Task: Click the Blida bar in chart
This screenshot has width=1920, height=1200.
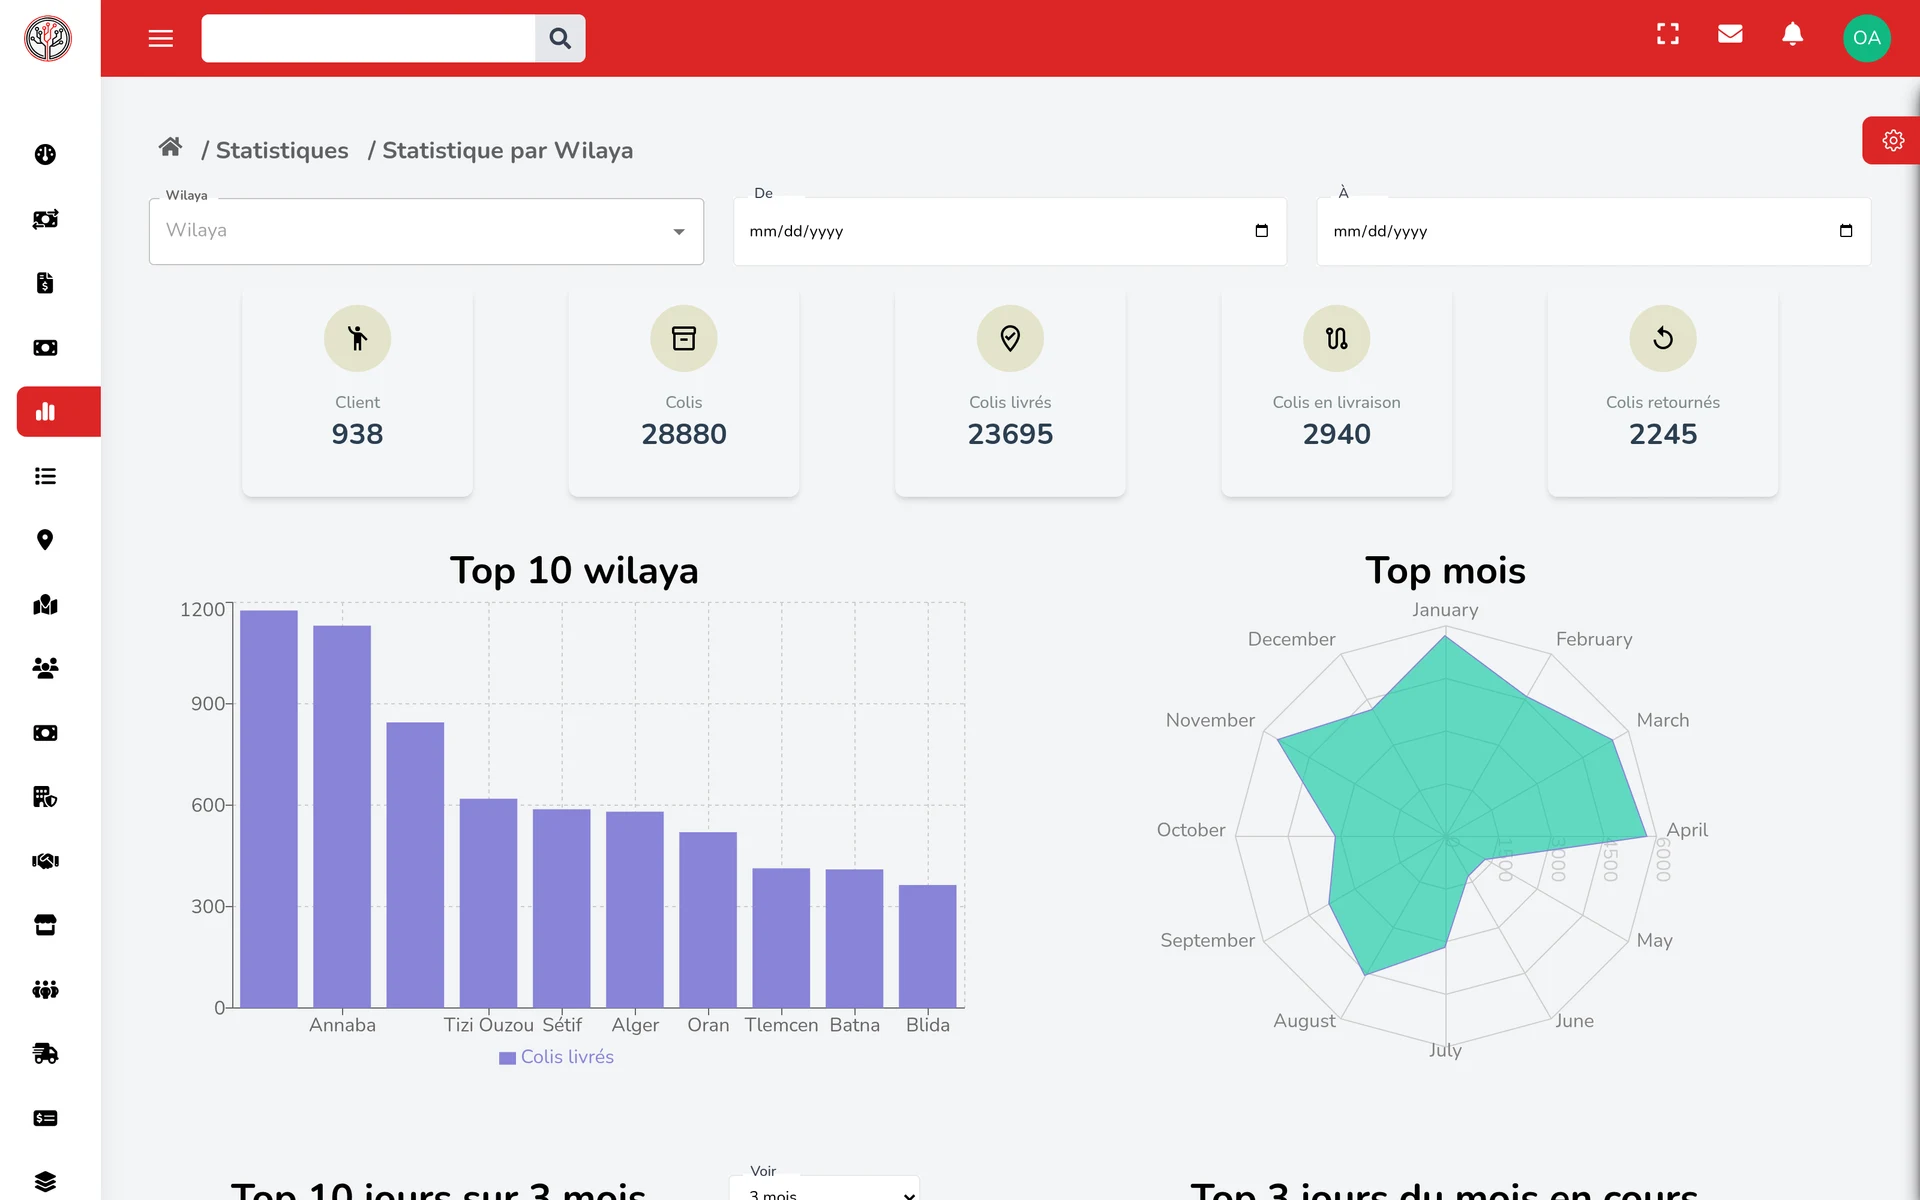Action: click(x=928, y=946)
